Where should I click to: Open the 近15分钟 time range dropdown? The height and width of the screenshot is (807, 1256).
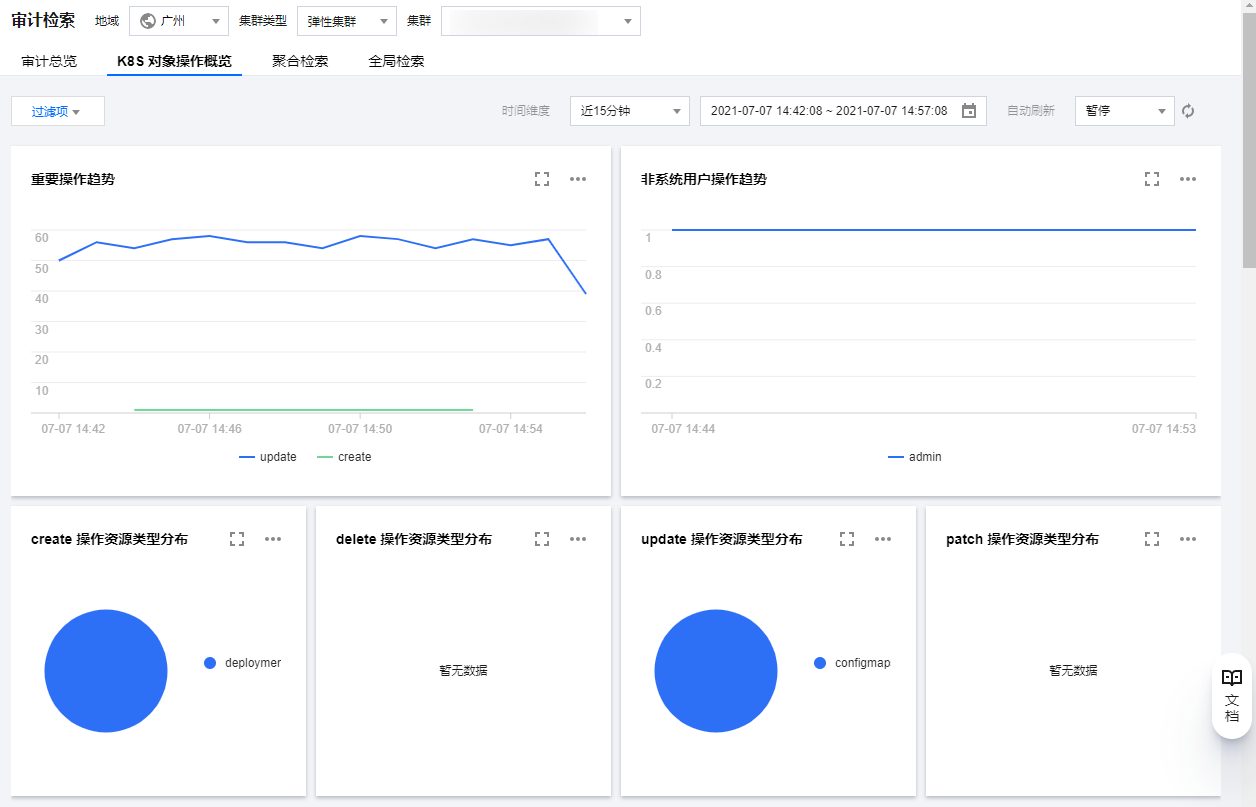(x=630, y=111)
